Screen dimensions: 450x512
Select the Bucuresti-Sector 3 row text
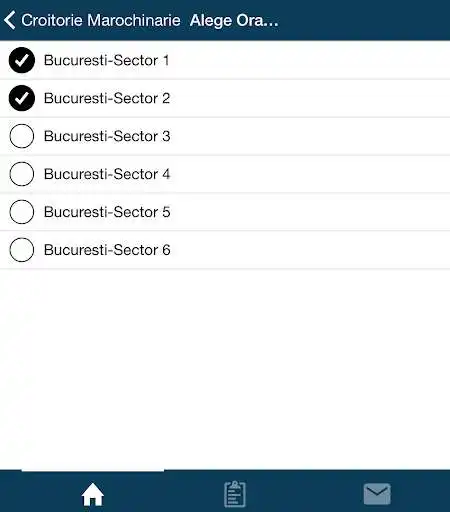point(107,136)
